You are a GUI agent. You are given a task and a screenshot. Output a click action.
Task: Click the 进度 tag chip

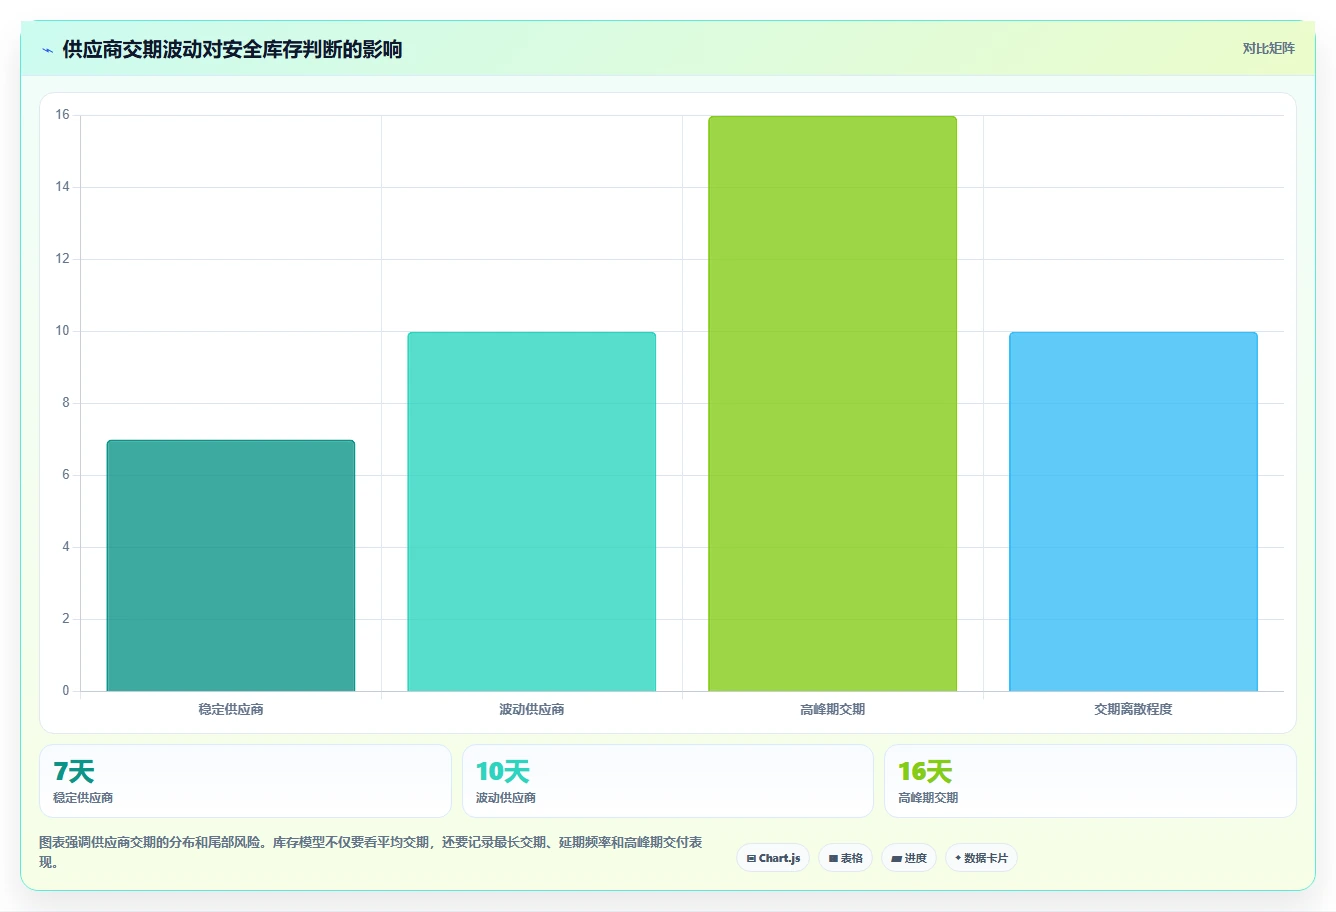point(909,858)
